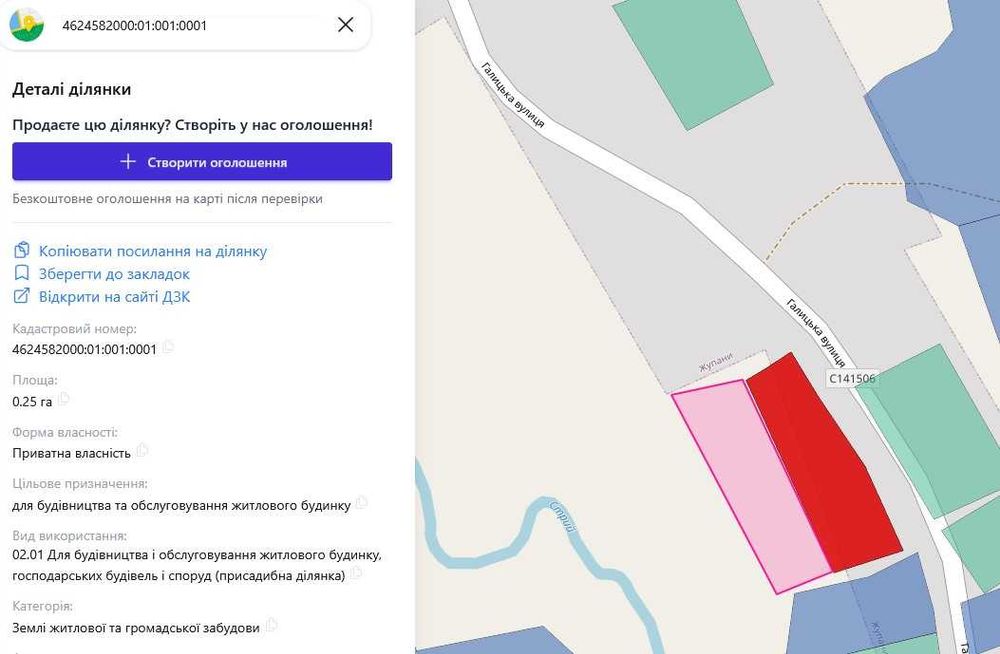Copy the 'Приватна власність' ownership value
This screenshot has height=654, width=1000.
142,451
